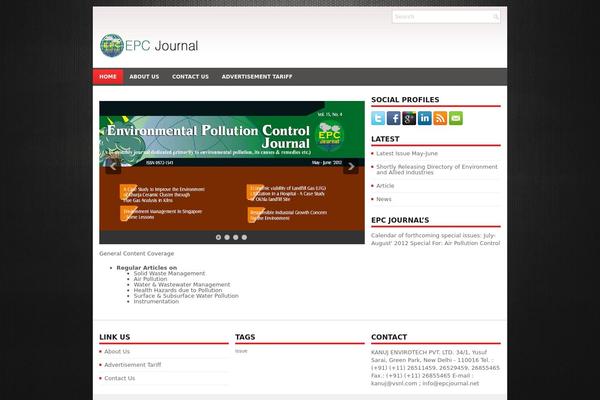
Task: Open the LinkedIn social profile icon
Action: click(425, 118)
